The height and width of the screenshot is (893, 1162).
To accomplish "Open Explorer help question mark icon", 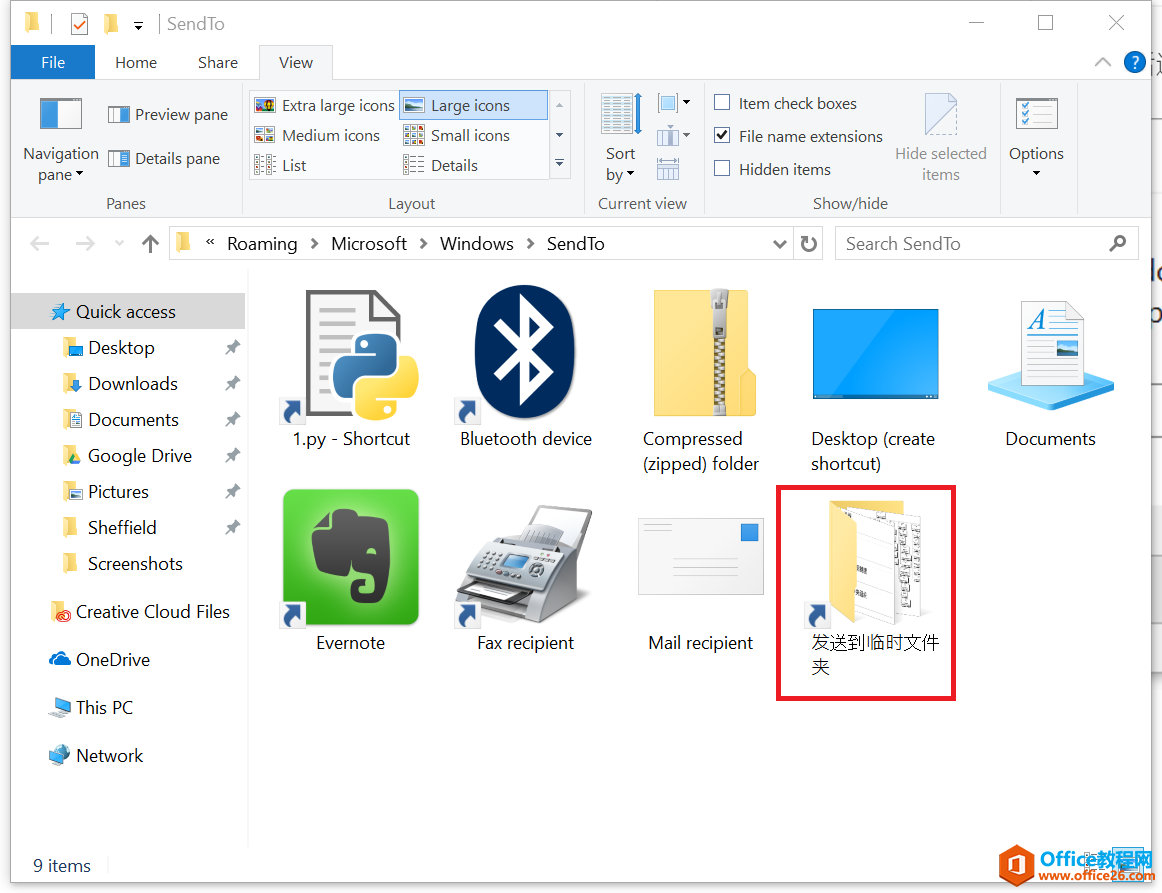I will pos(1134,62).
